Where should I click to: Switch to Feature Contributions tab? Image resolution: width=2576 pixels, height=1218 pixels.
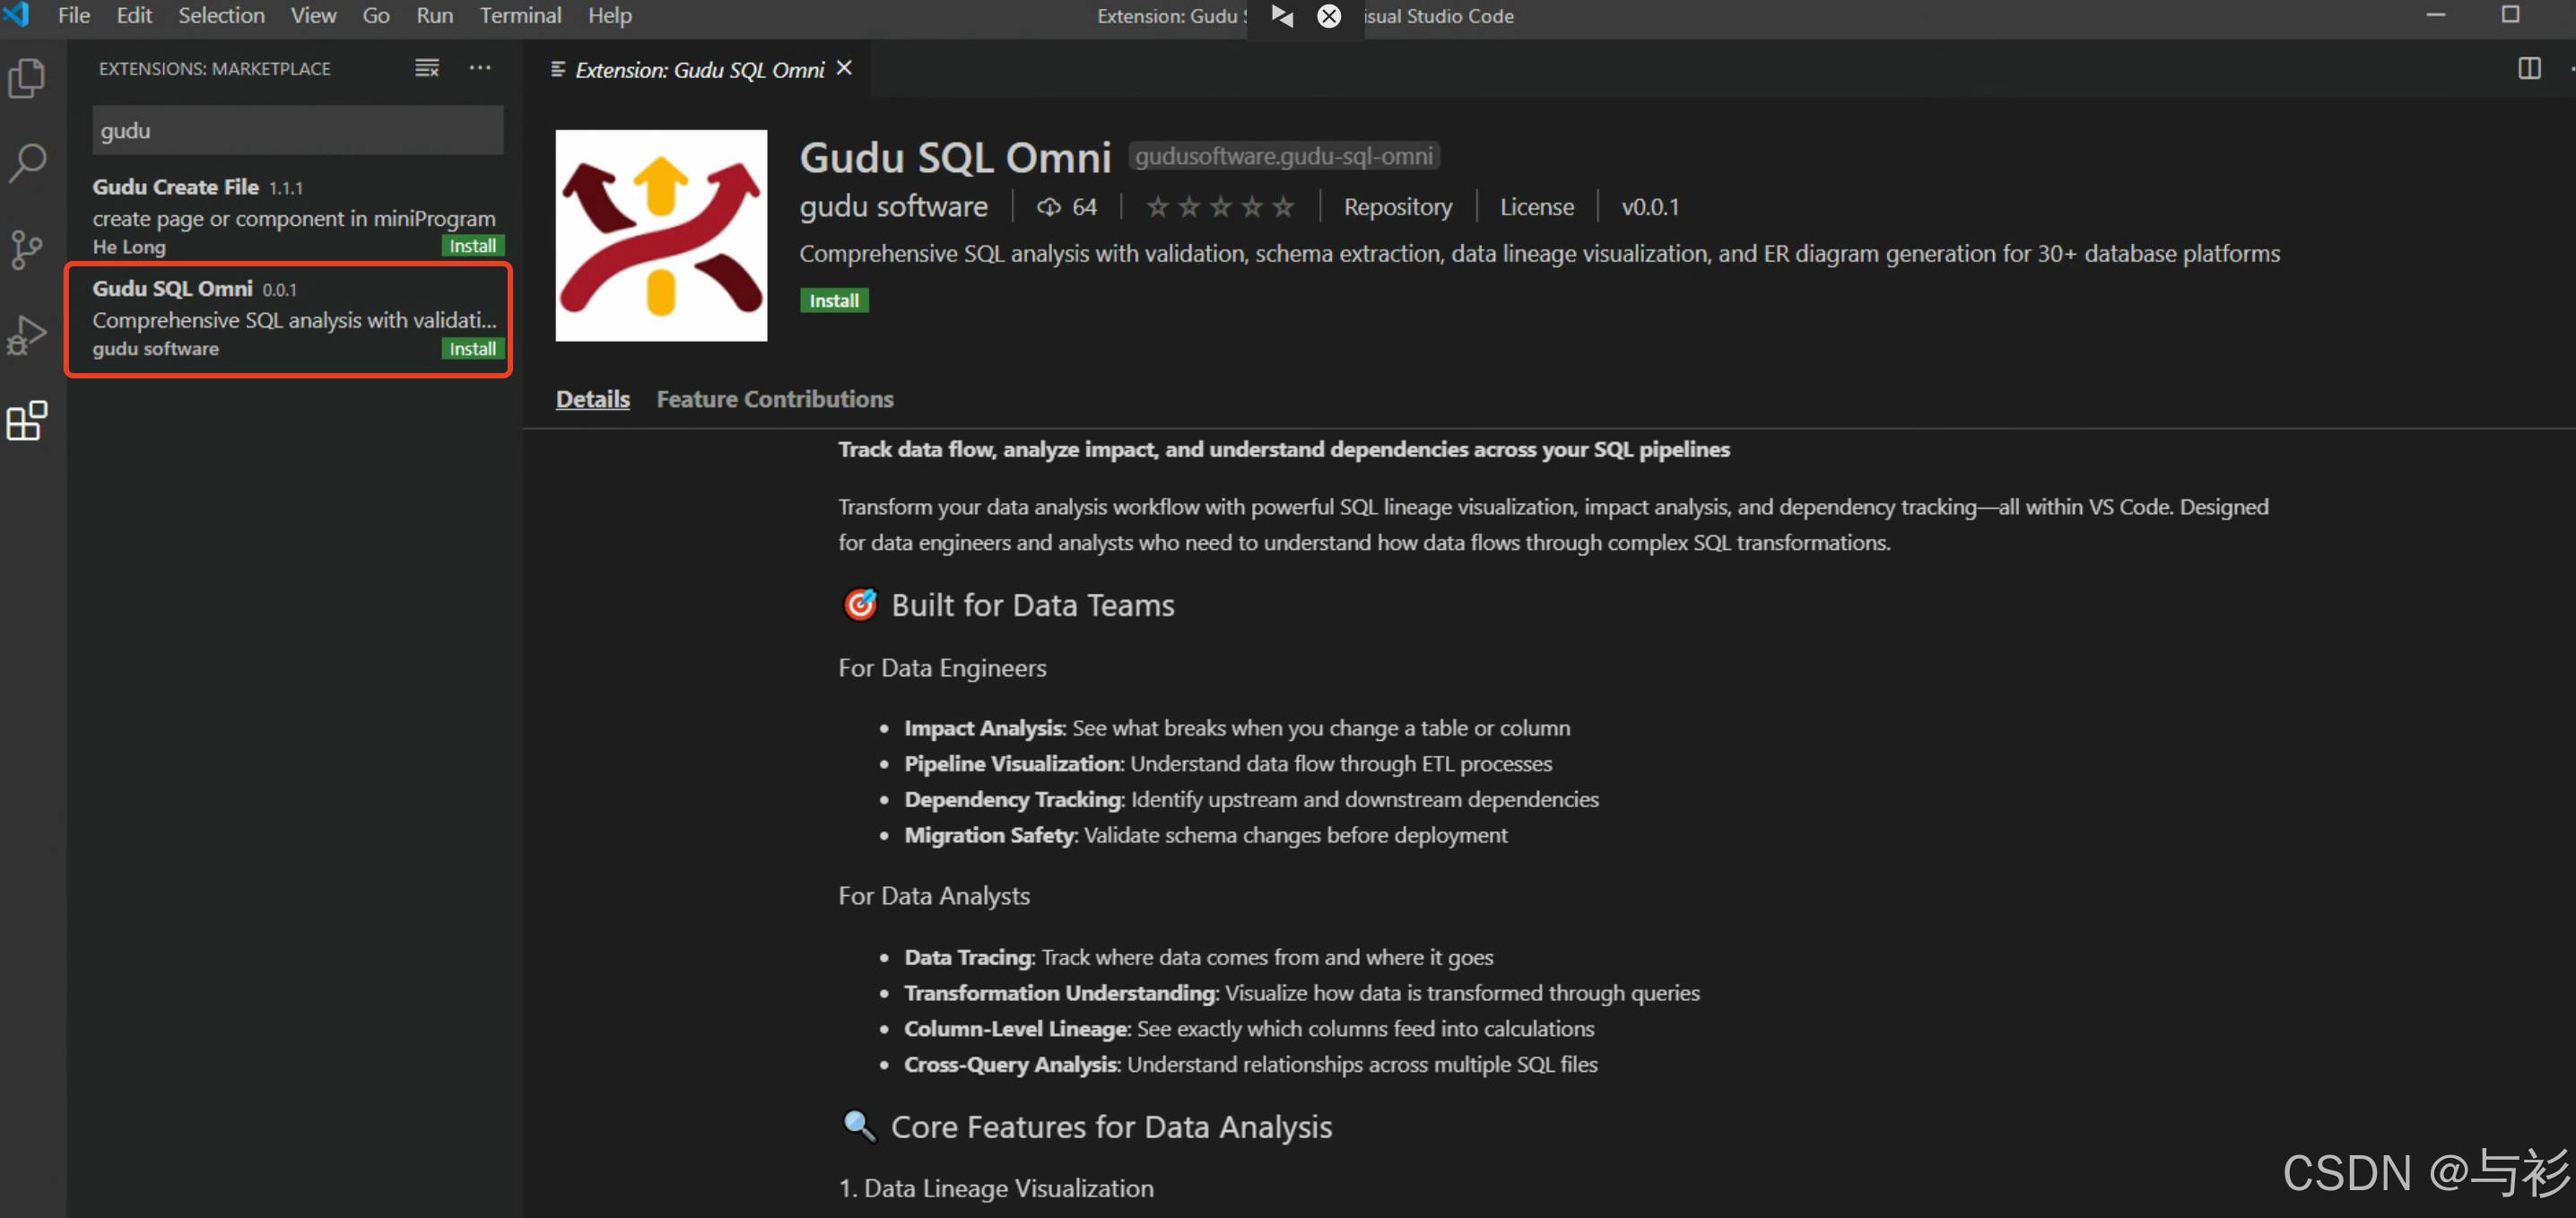pyautogui.click(x=774, y=399)
